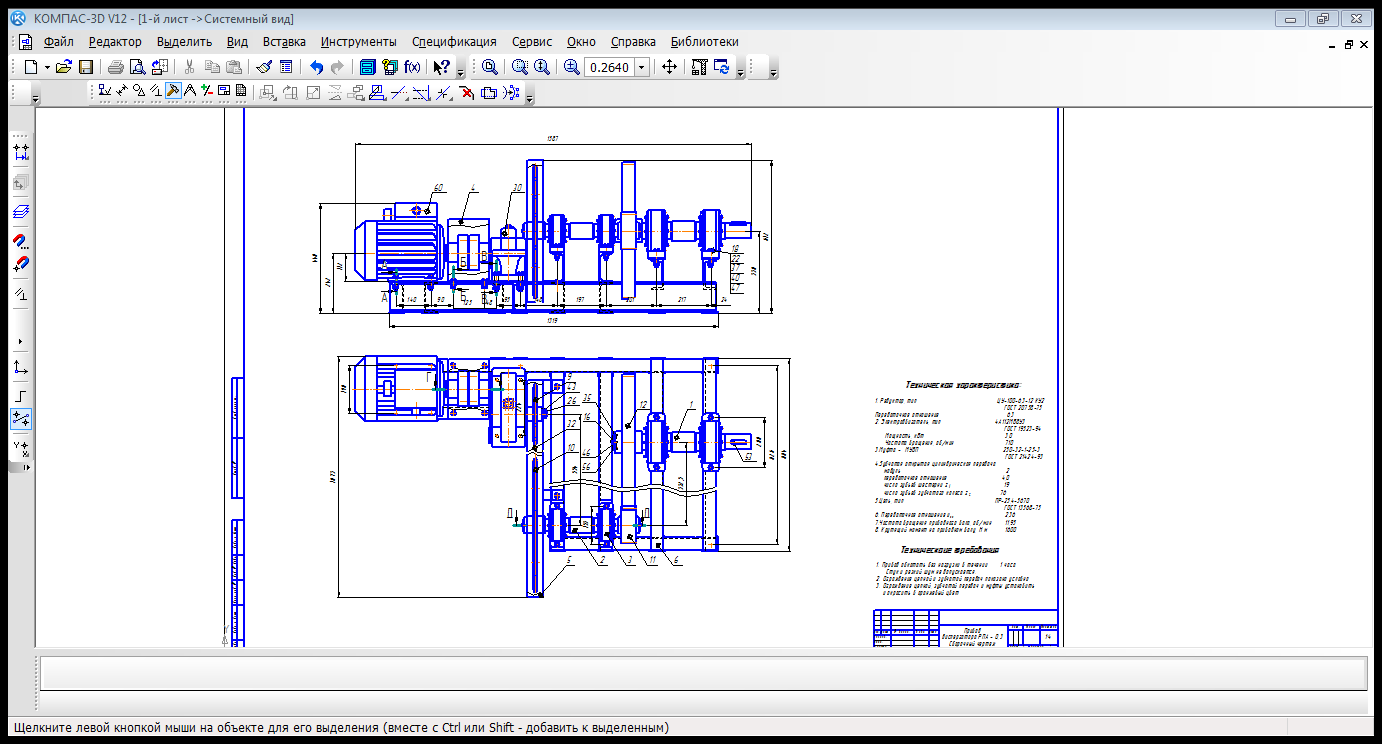Click the global snaps magnet icon
Viewport: 1382px width, 744px height.
[21, 241]
